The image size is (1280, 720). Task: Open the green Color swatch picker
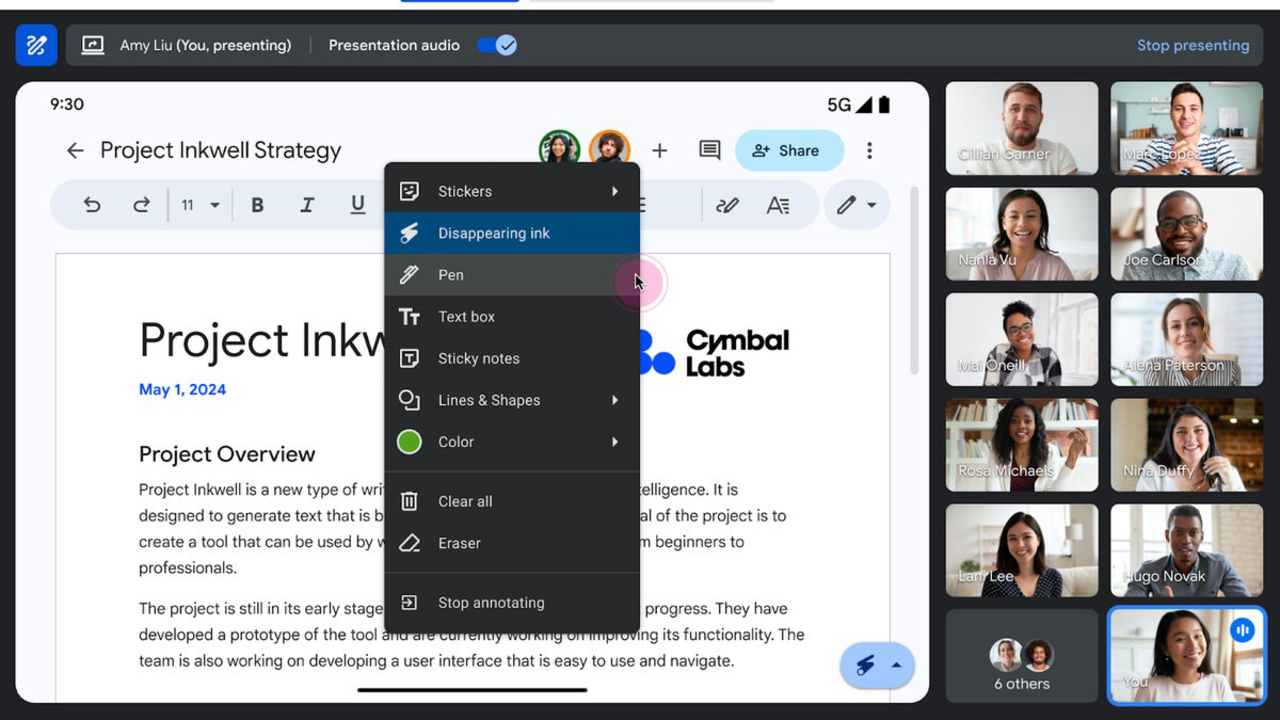(x=409, y=441)
